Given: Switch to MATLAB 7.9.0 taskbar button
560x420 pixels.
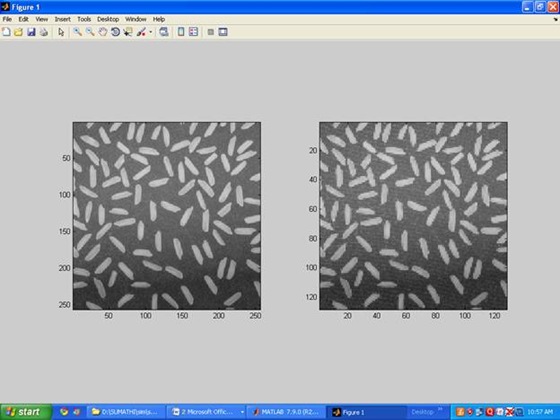Looking at the screenshot, I should 286,412.
